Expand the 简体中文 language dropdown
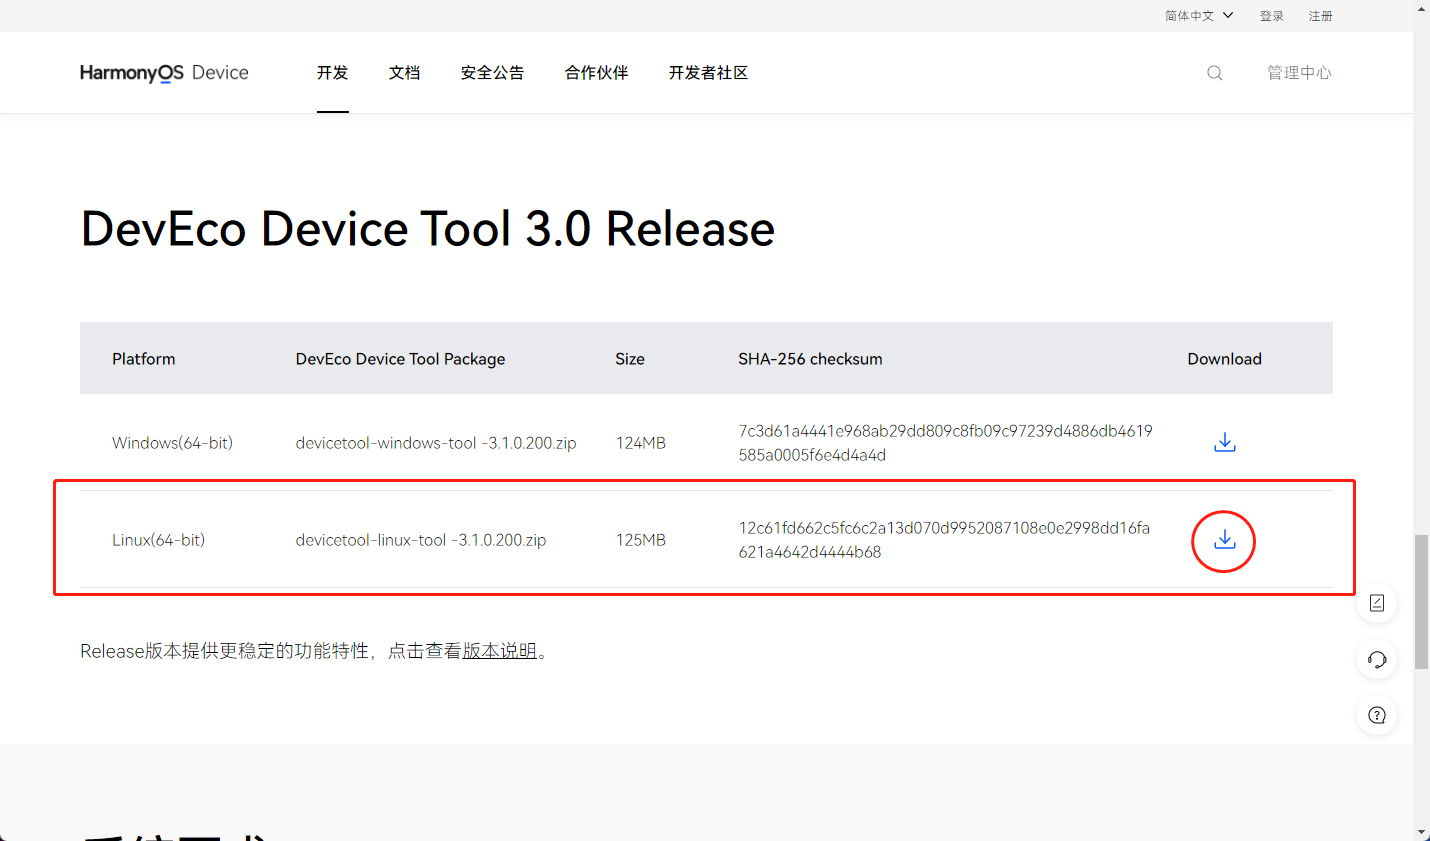This screenshot has height=841, width=1430. point(1199,16)
